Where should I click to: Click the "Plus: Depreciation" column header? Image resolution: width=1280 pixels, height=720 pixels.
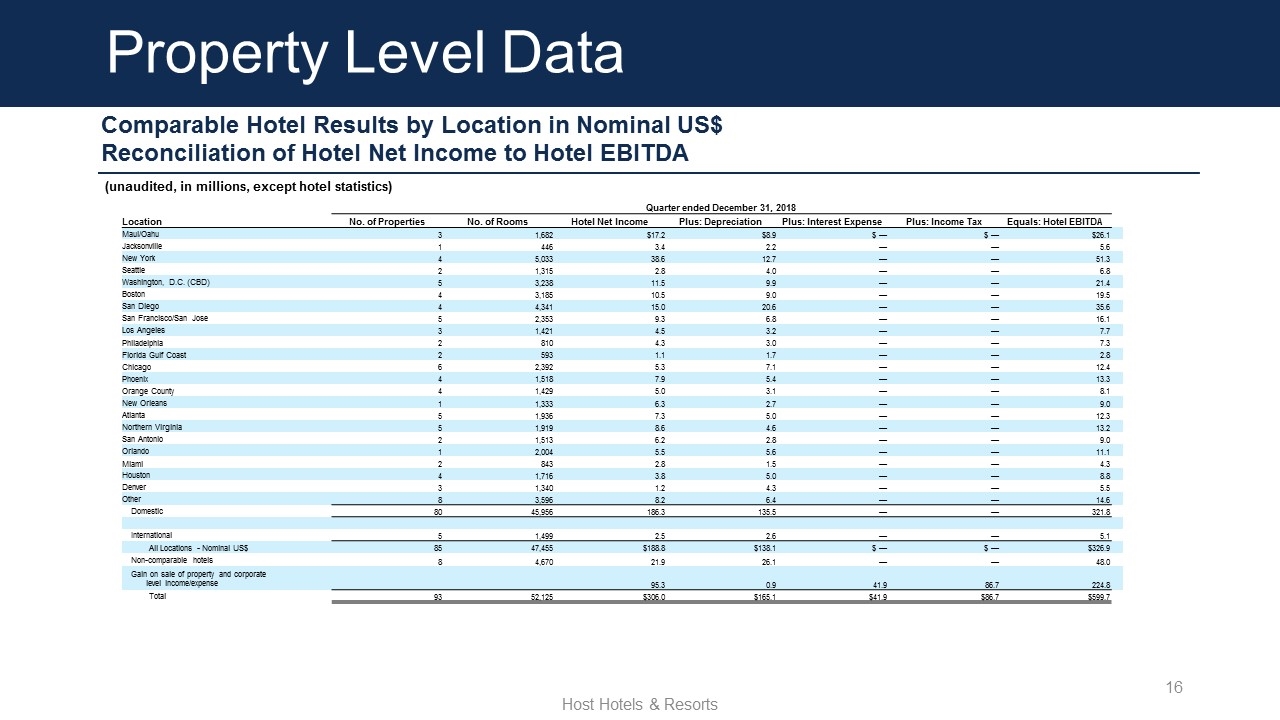(720, 221)
